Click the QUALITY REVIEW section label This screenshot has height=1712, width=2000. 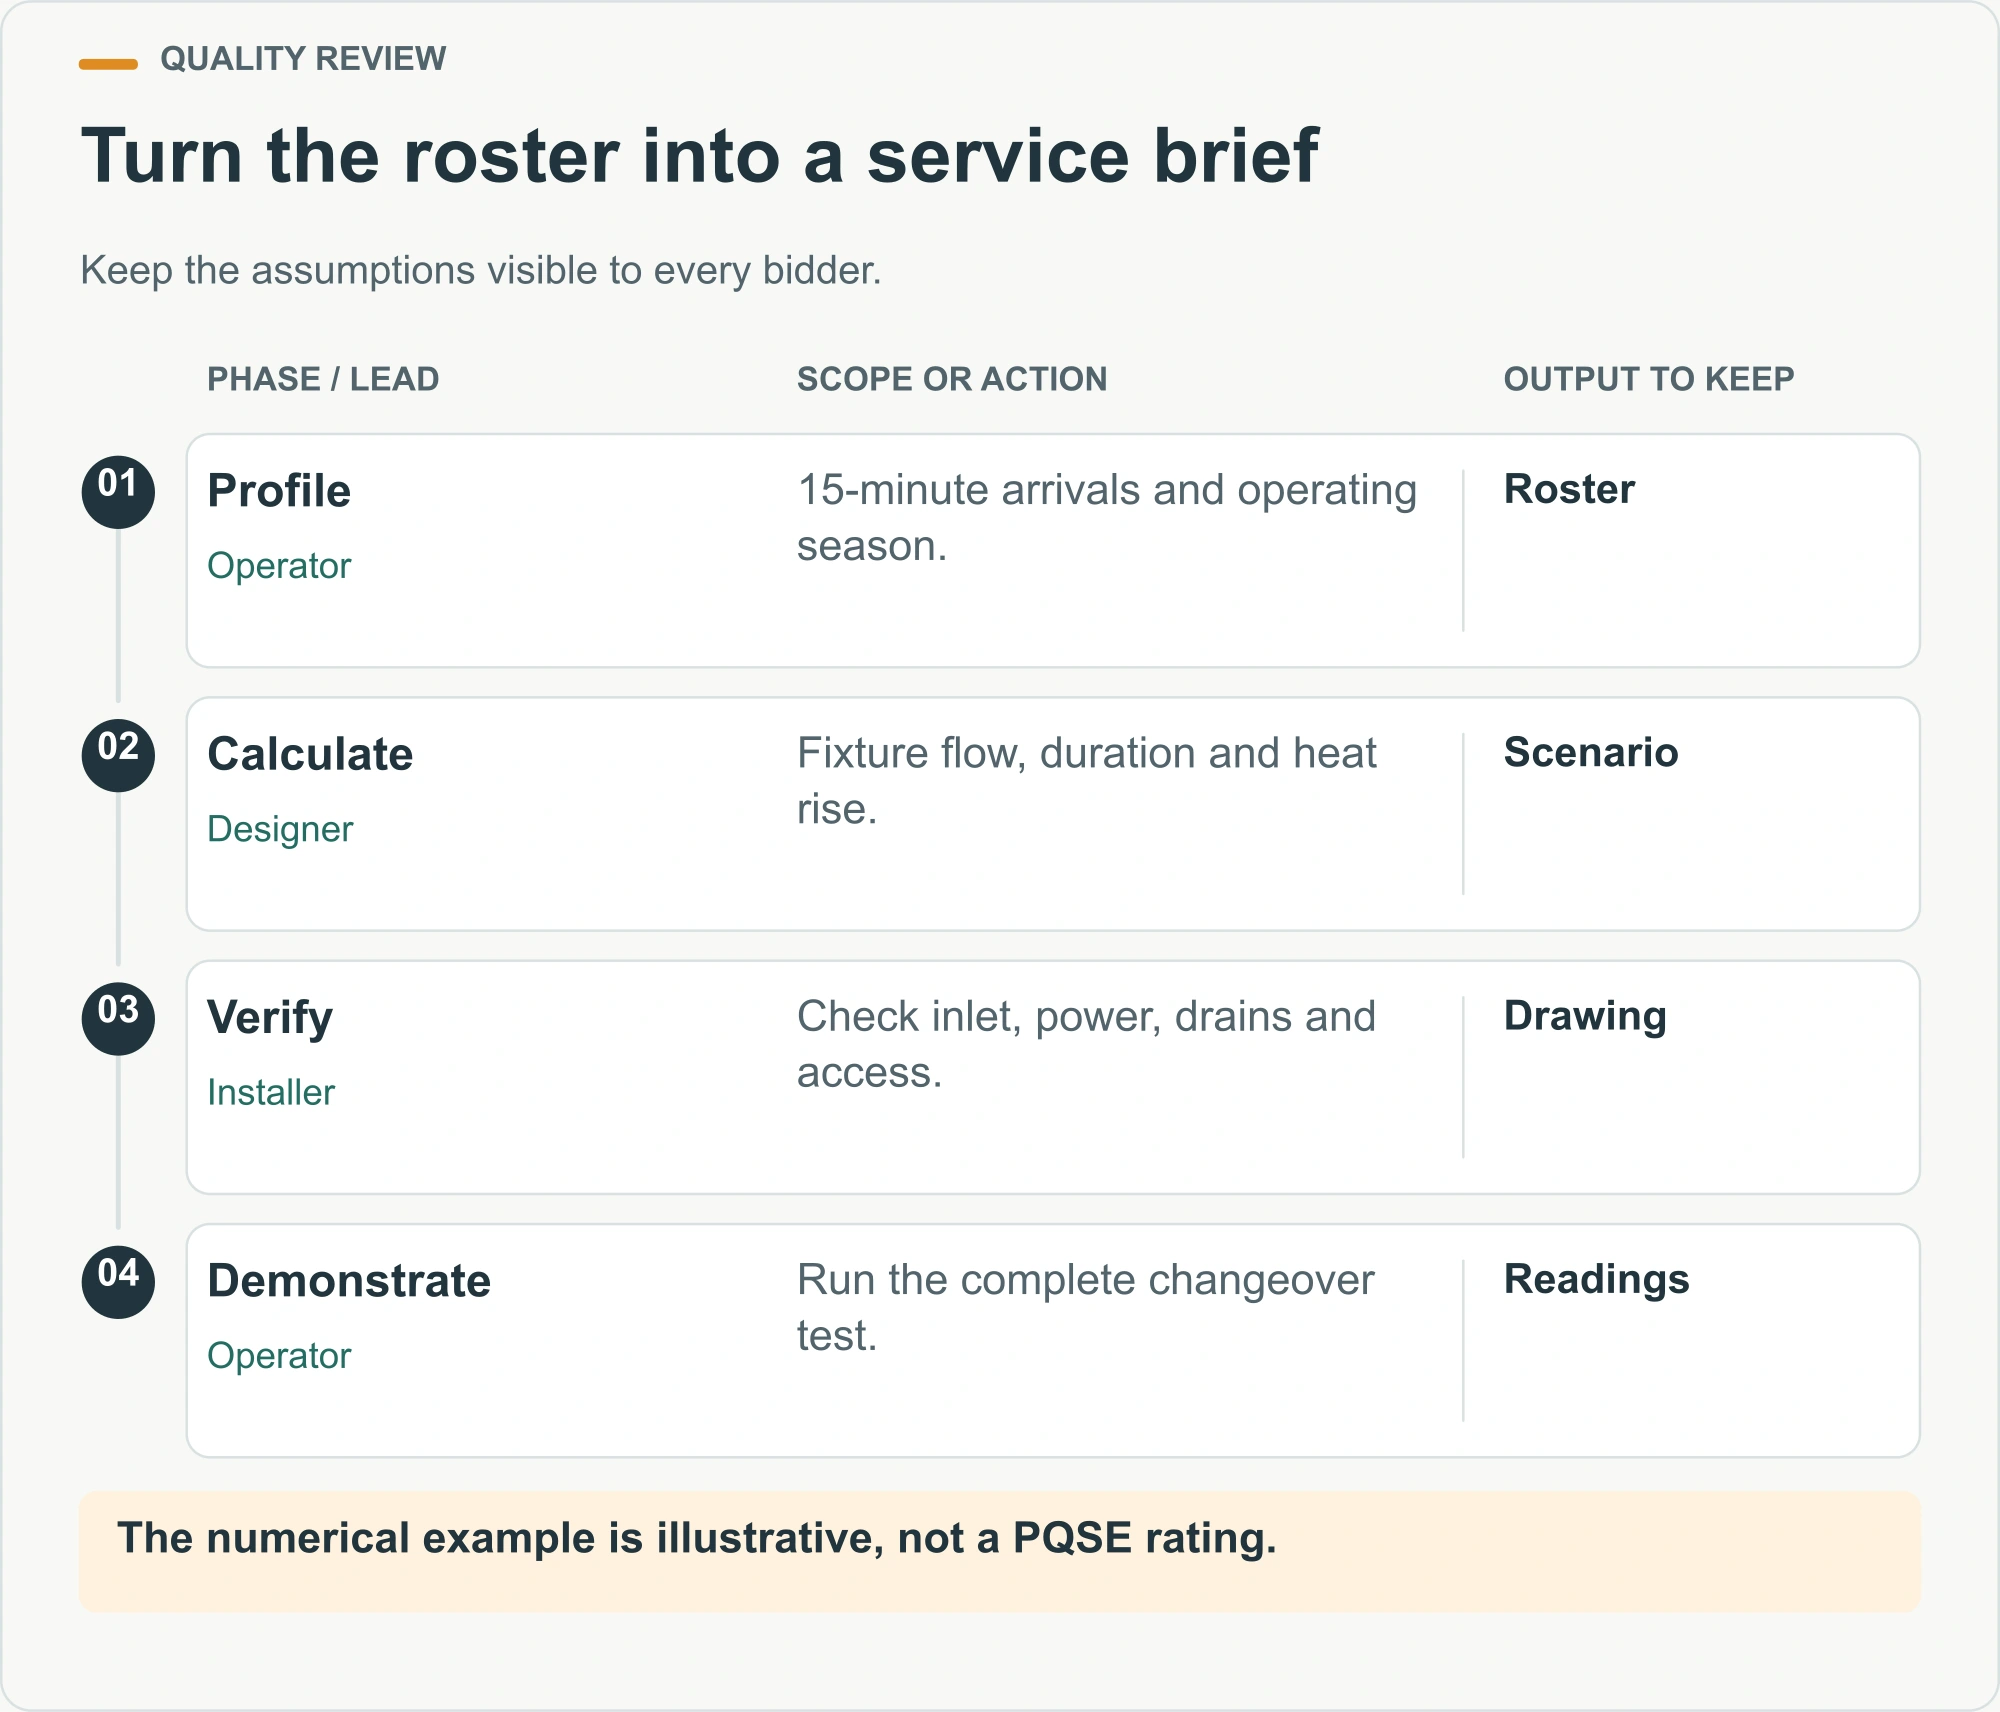(x=303, y=59)
